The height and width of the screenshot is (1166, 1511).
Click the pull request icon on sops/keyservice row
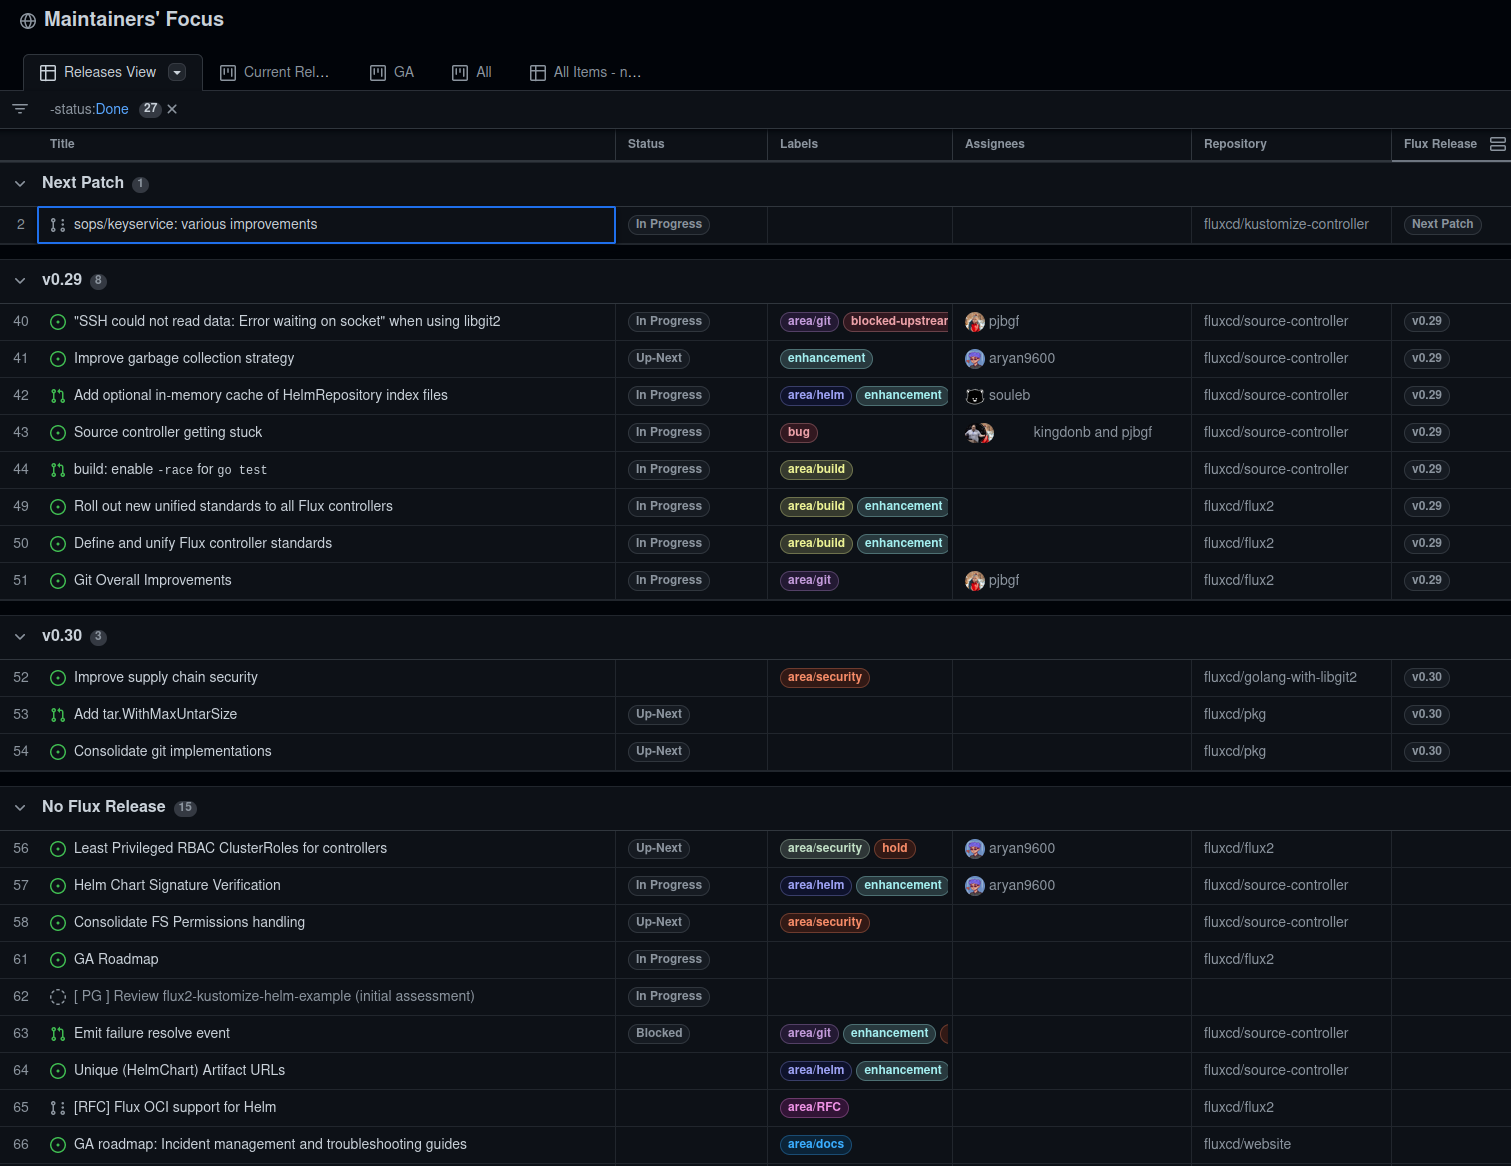click(x=57, y=224)
